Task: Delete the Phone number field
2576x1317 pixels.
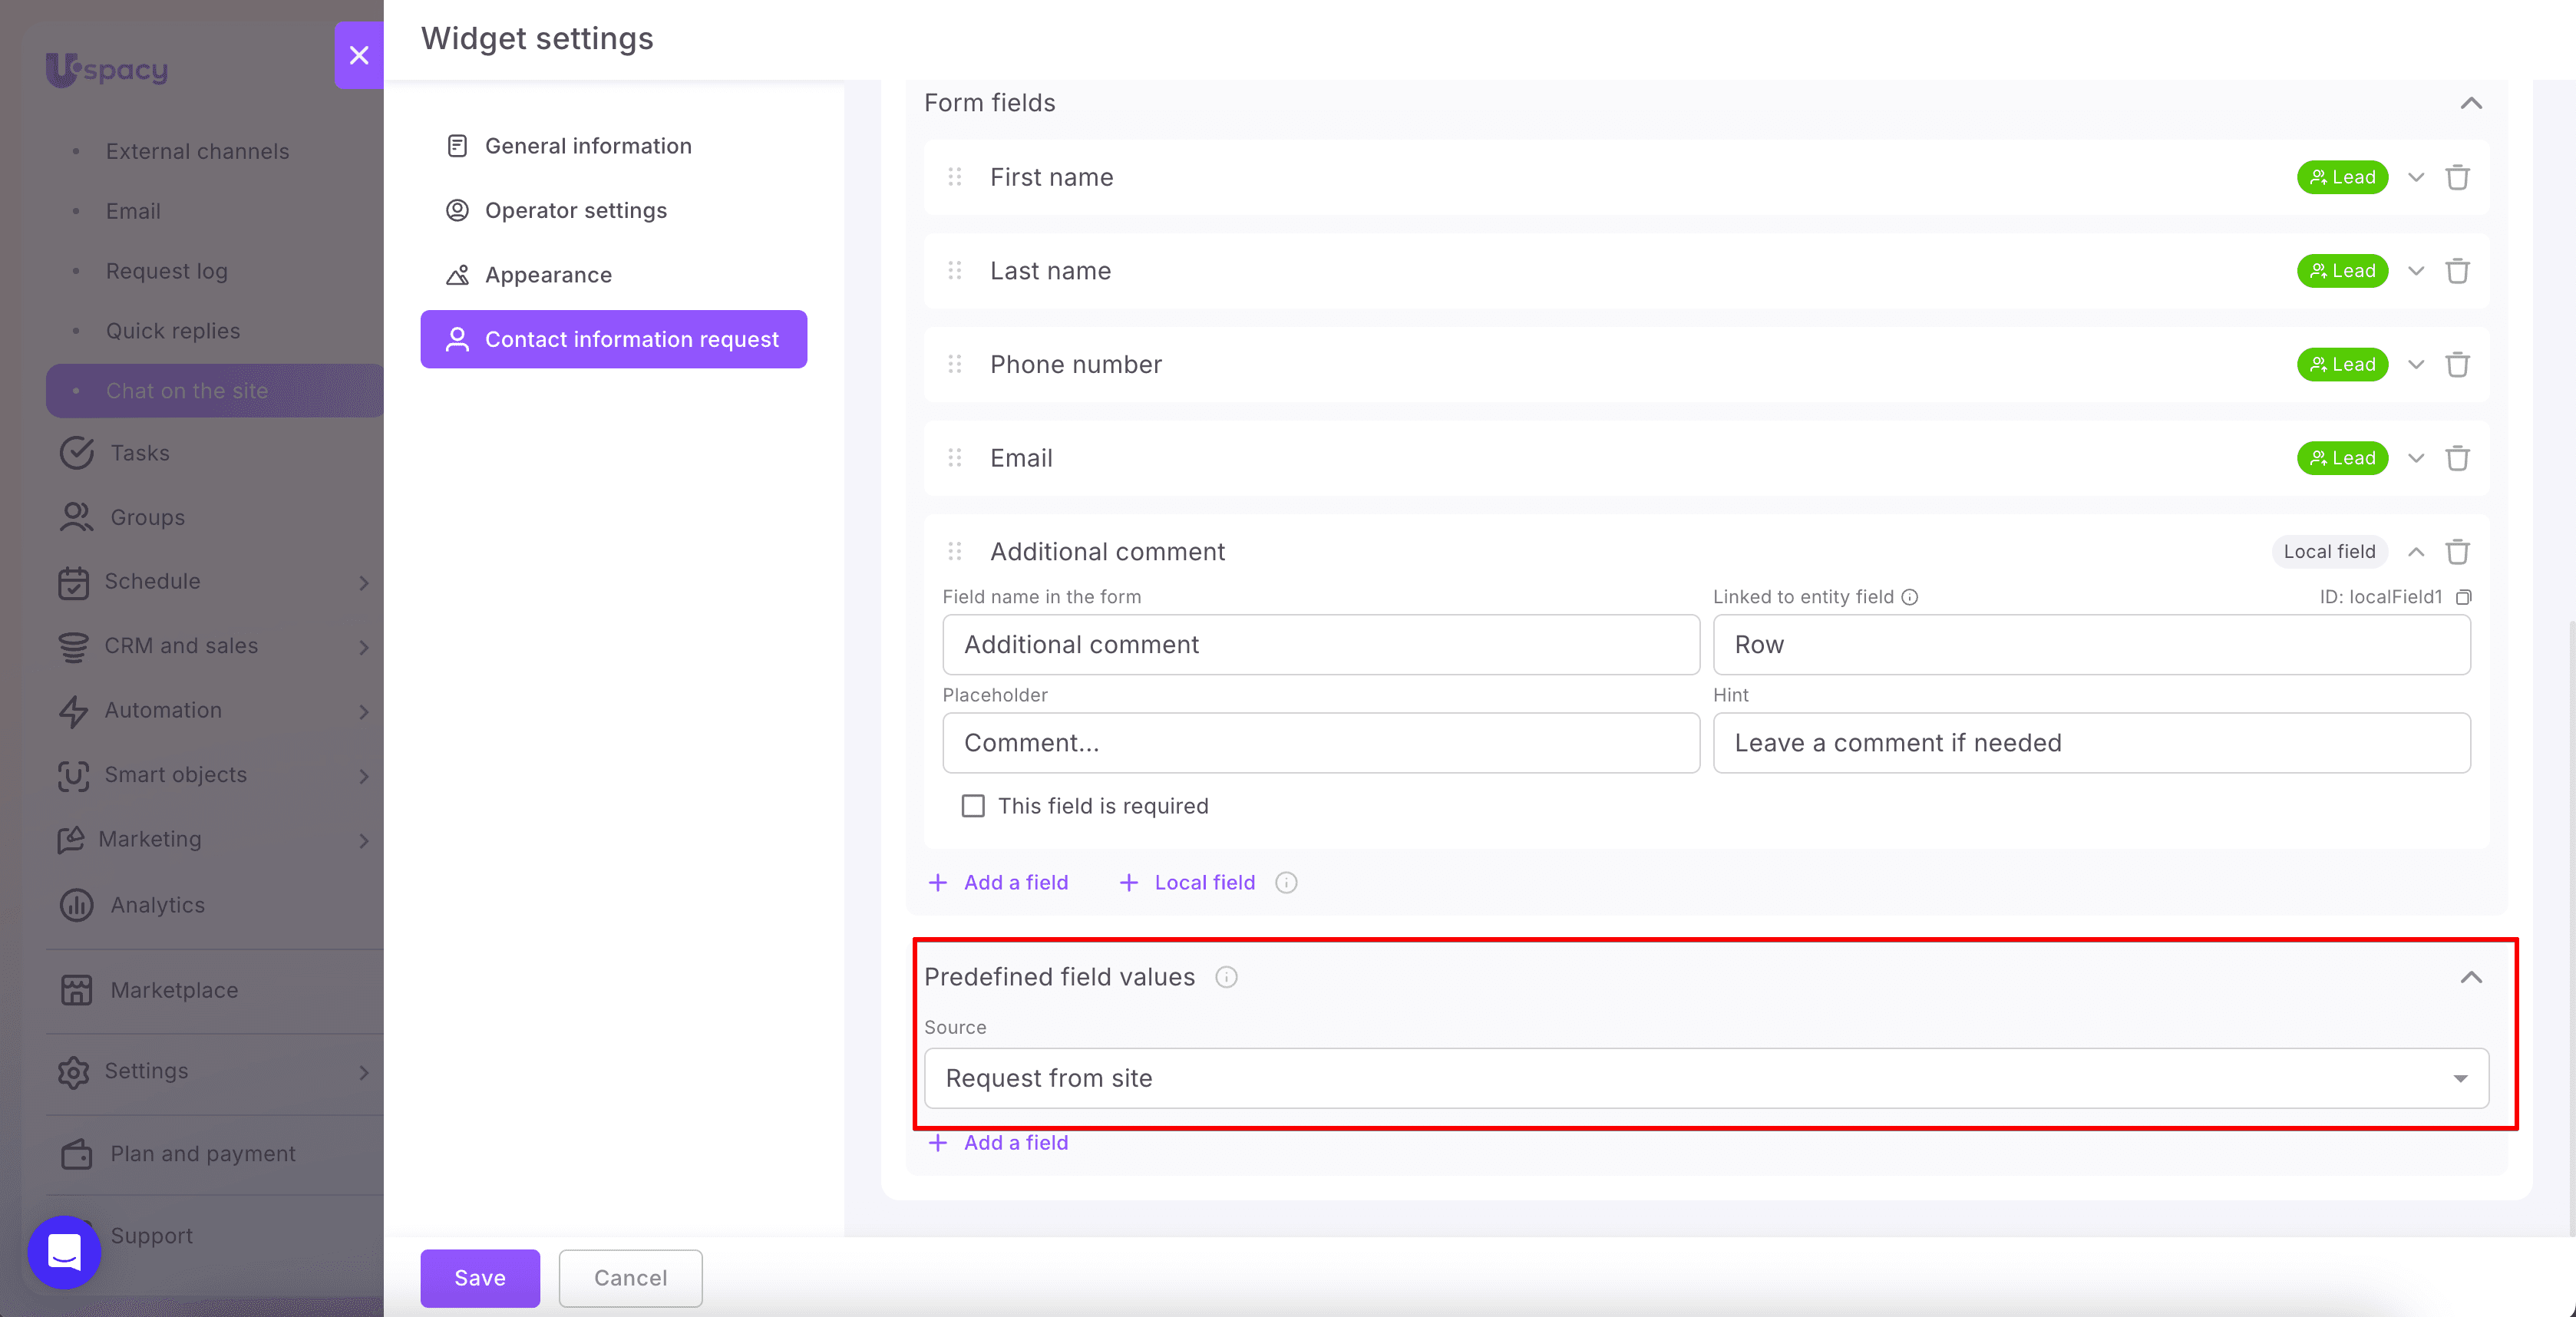Action: point(2457,365)
